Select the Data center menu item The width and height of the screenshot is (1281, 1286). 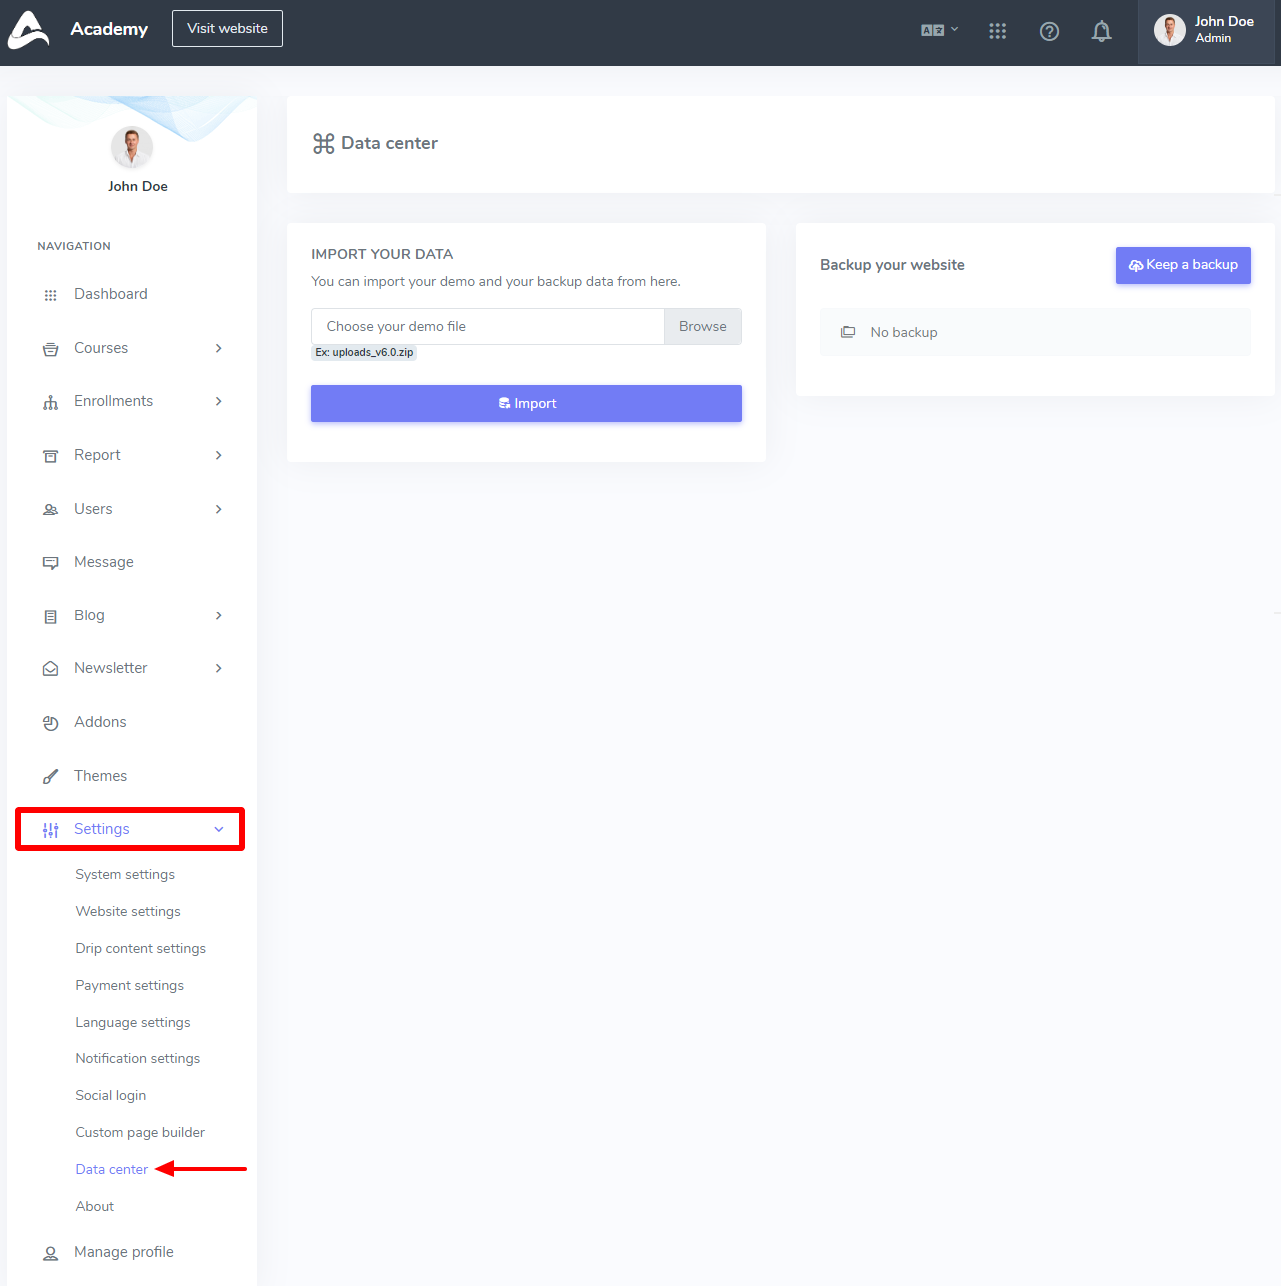tap(112, 1169)
